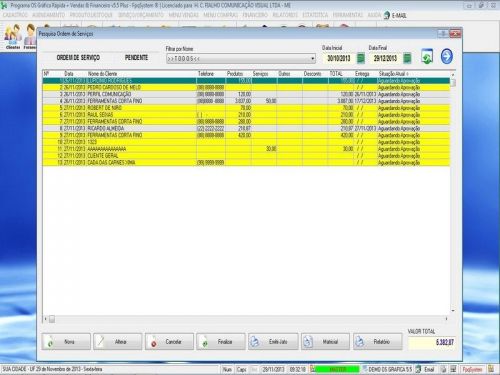This screenshot has height=375, width=500.
Task: Open the FINANCEIRO menu
Action: point(255,15)
